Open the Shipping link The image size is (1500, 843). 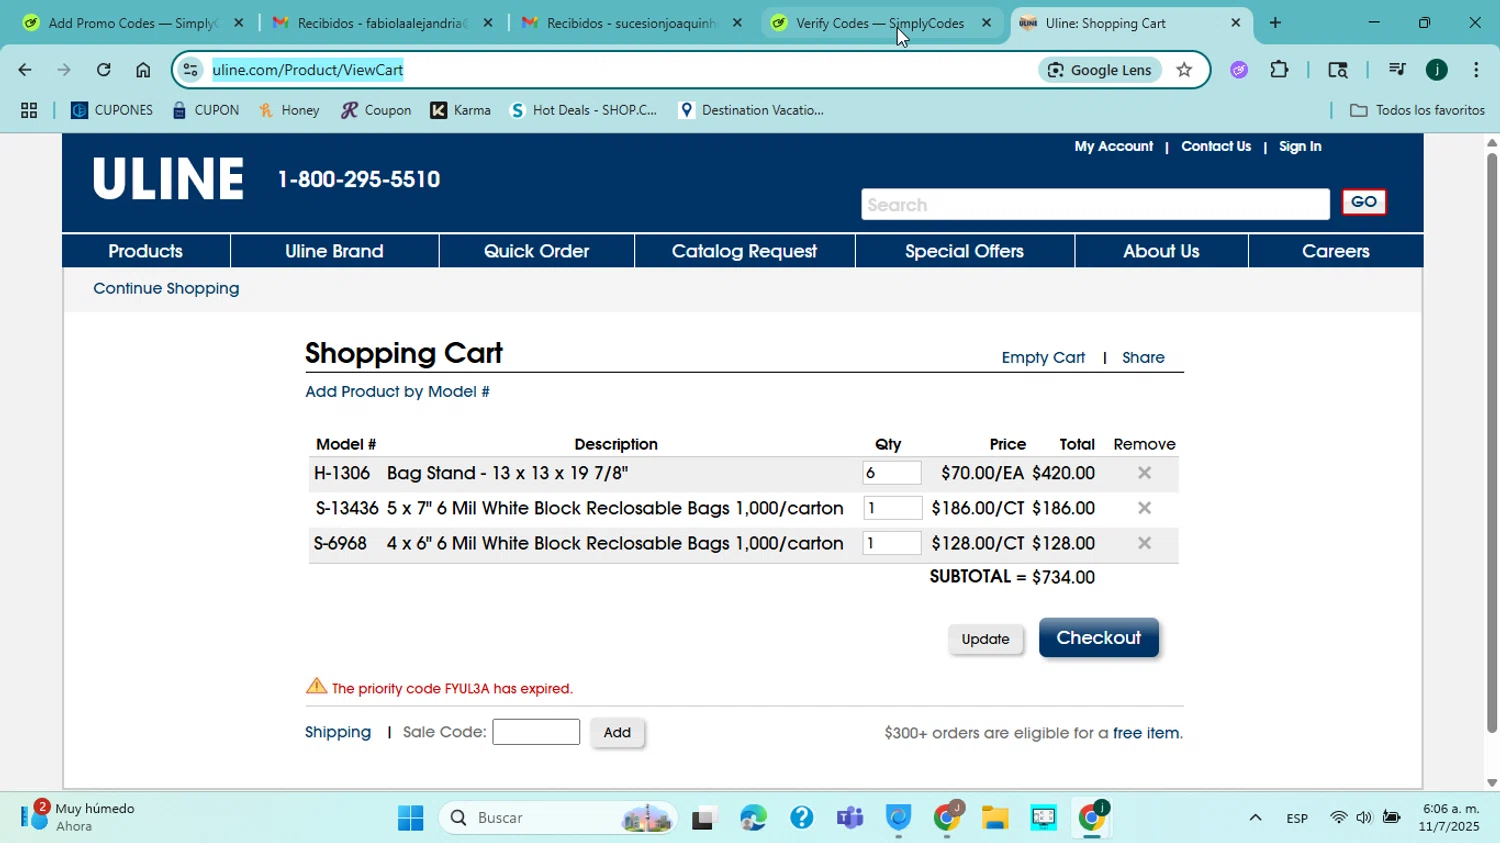338,732
